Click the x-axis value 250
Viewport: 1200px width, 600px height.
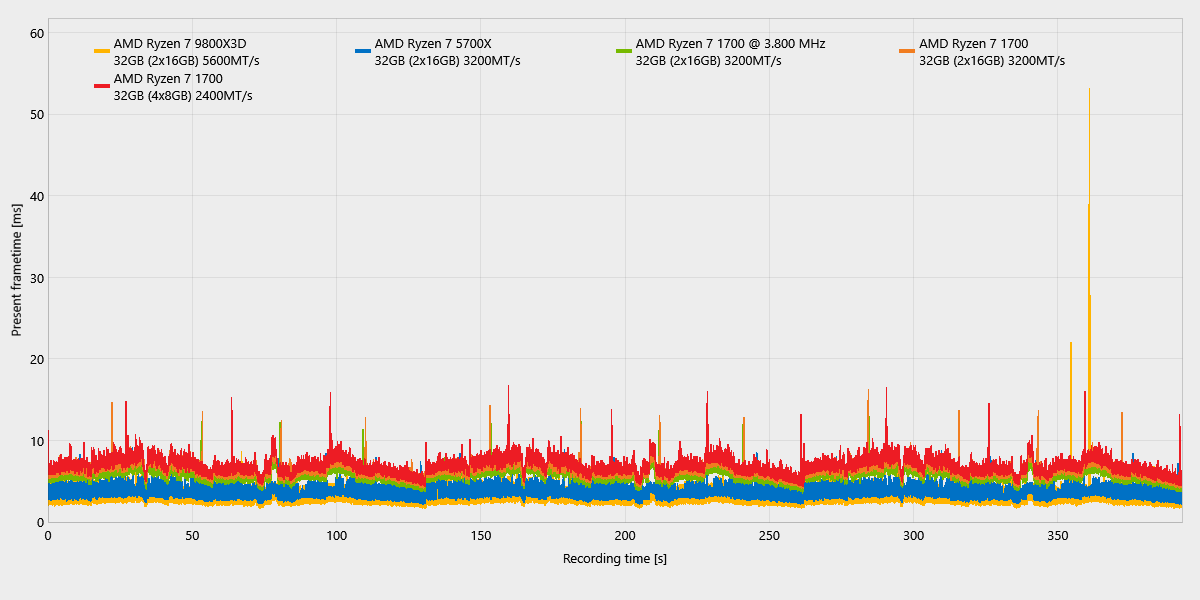(769, 537)
